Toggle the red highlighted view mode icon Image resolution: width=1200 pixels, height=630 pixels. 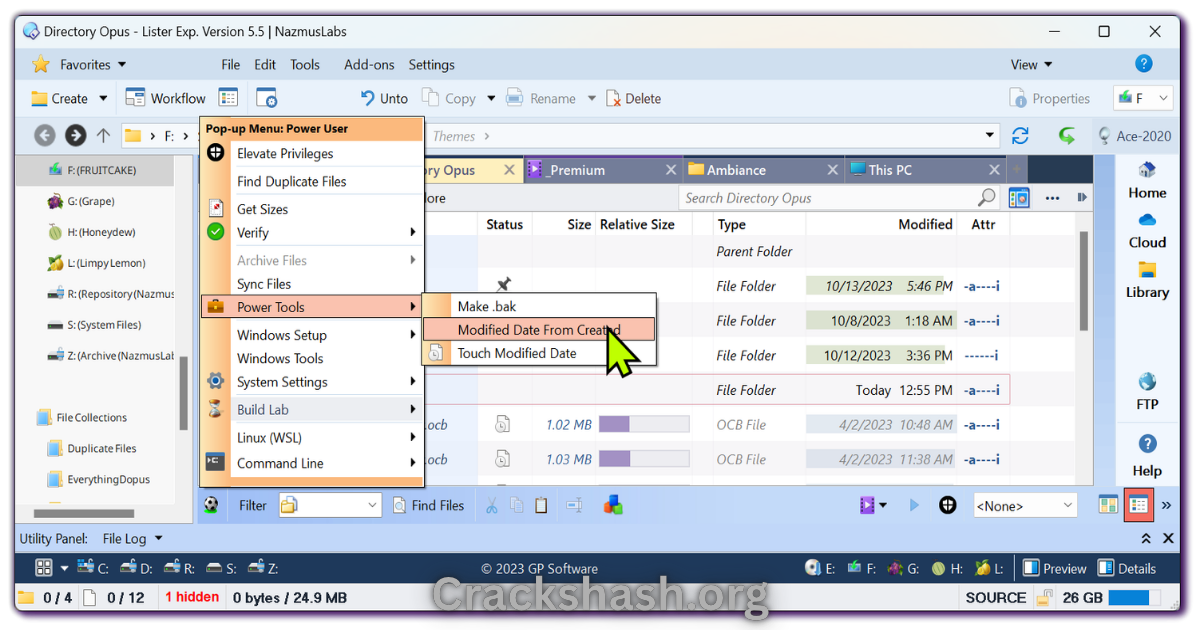(x=1138, y=505)
